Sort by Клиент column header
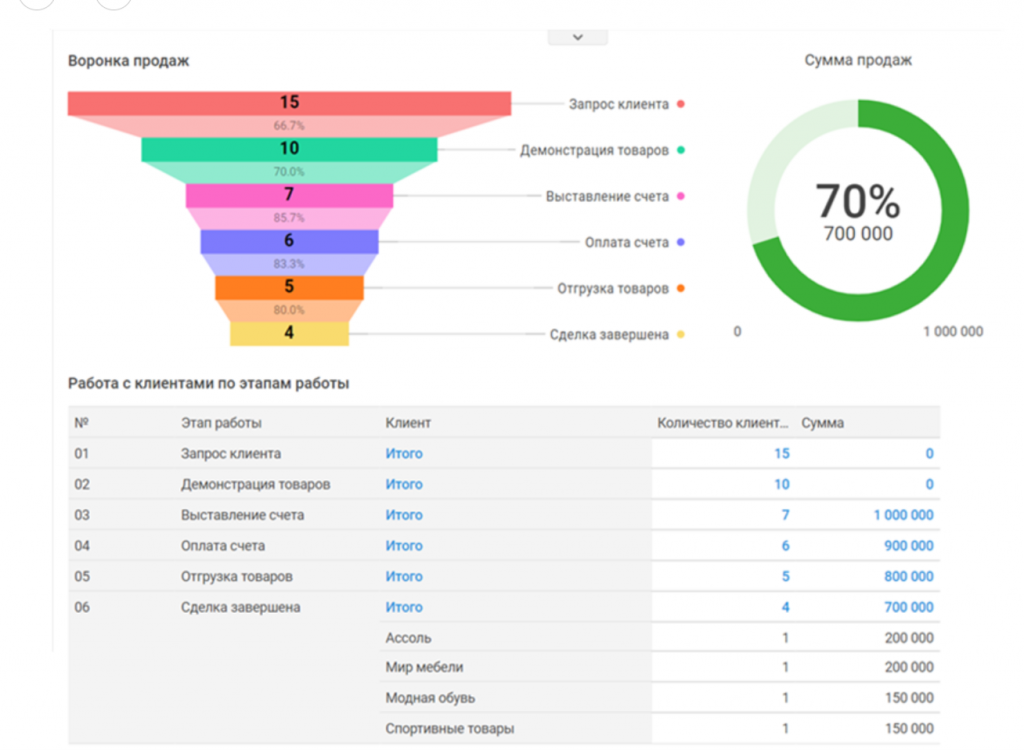The height and width of the screenshot is (750, 1024). pyautogui.click(x=408, y=423)
